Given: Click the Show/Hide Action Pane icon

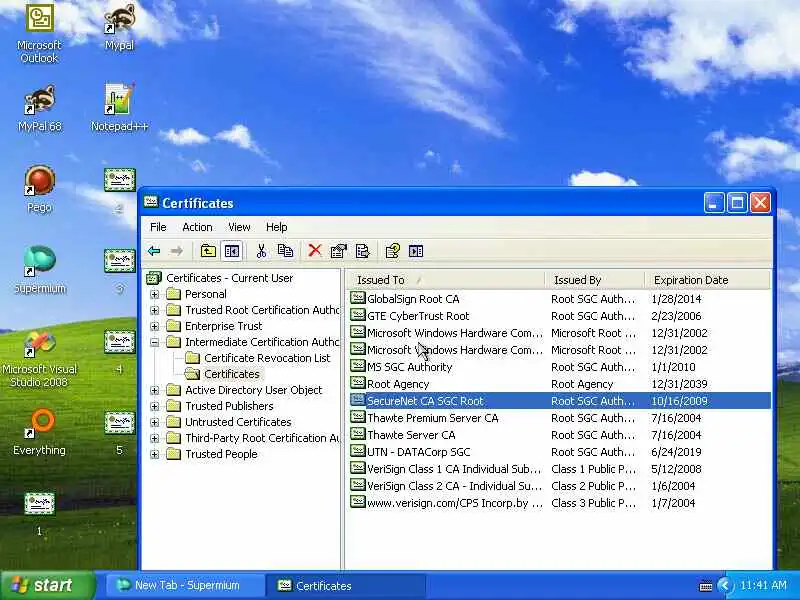Looking at the screenshot, I should pos(416,251).
